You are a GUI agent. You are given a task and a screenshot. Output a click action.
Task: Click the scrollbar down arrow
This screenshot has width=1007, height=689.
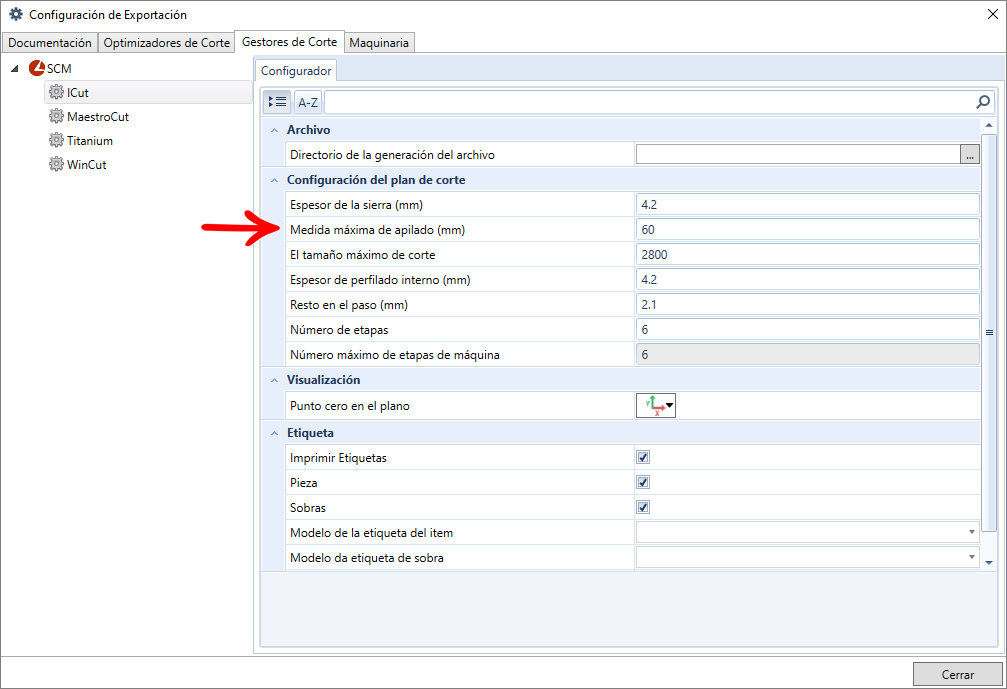(989, 563)
